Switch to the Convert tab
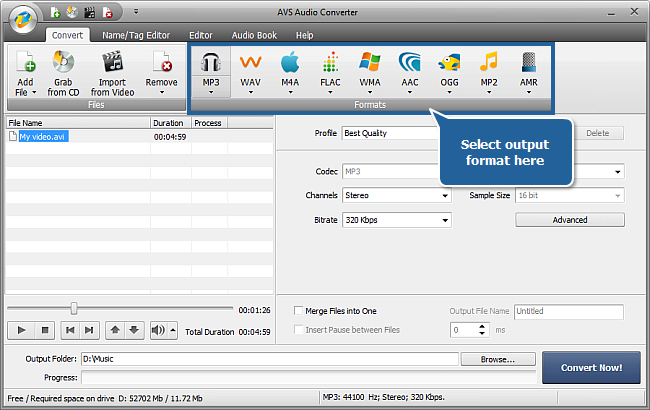This screenshot has width=650, height=410. click(67, 35)
